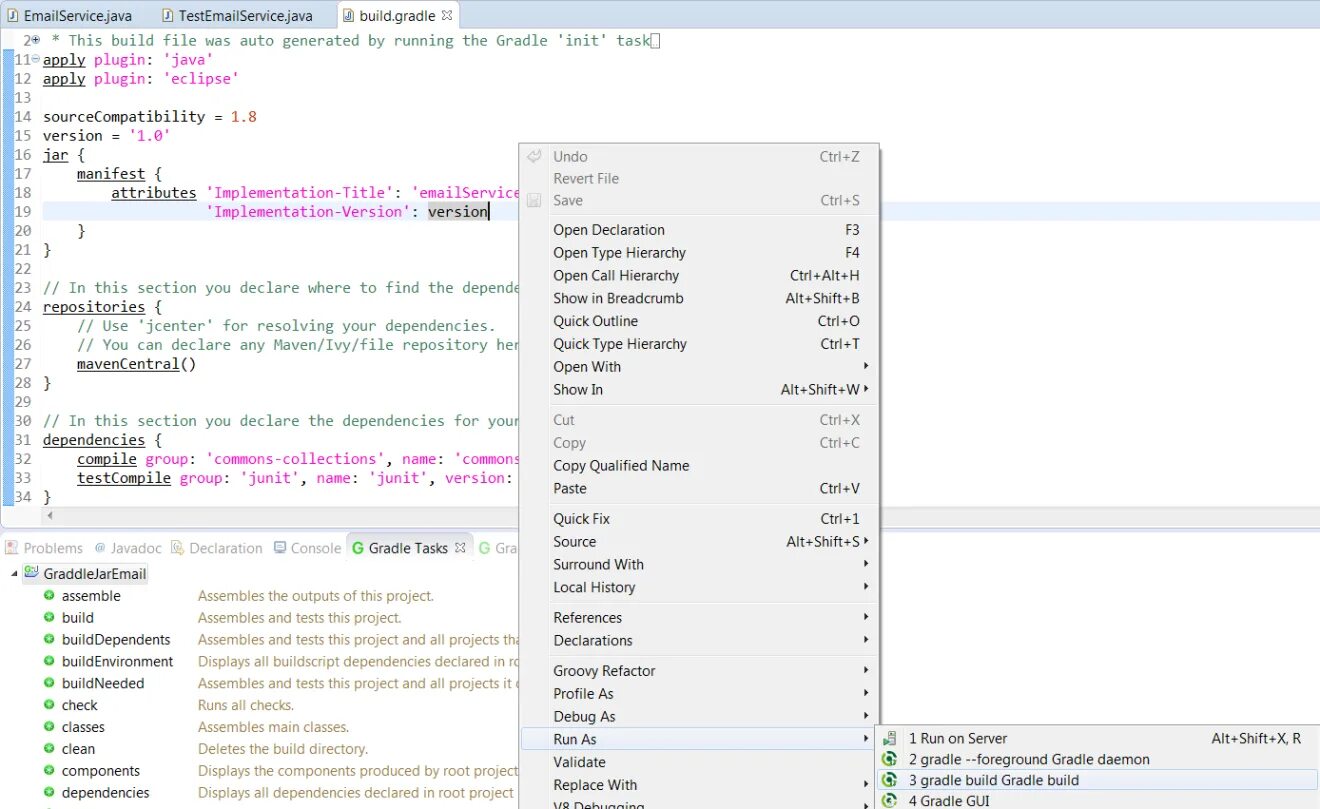
Task: Collapse the fold at line 11
Action: 35,59
